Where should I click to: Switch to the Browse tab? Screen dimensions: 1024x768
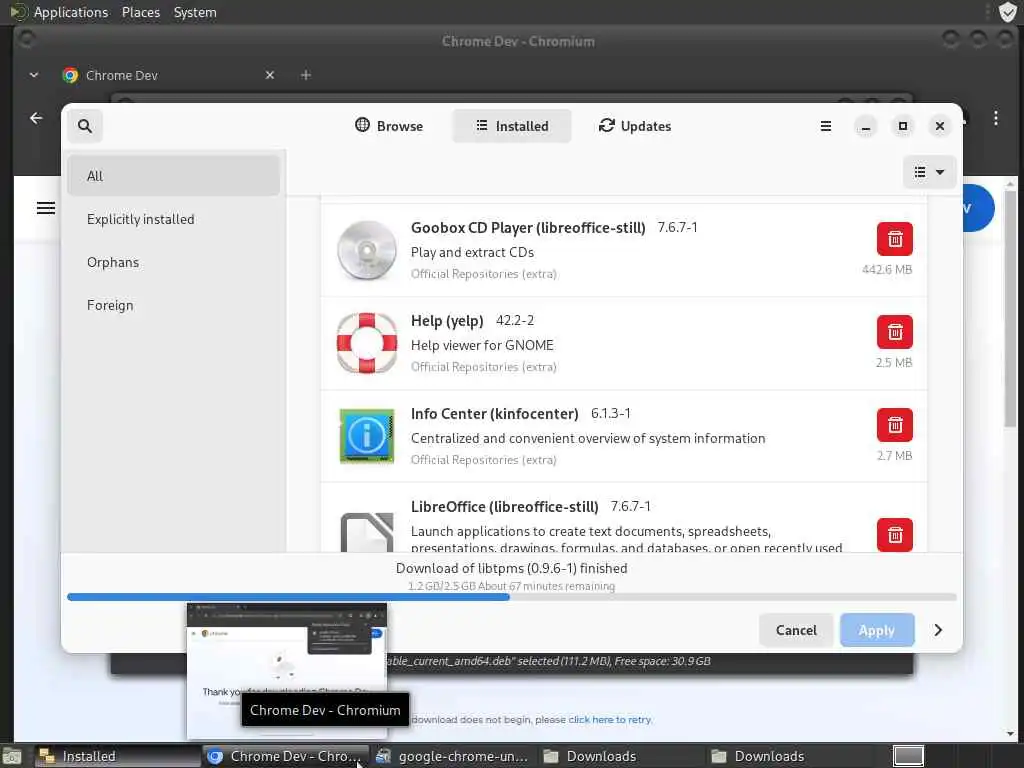[389, 126]
